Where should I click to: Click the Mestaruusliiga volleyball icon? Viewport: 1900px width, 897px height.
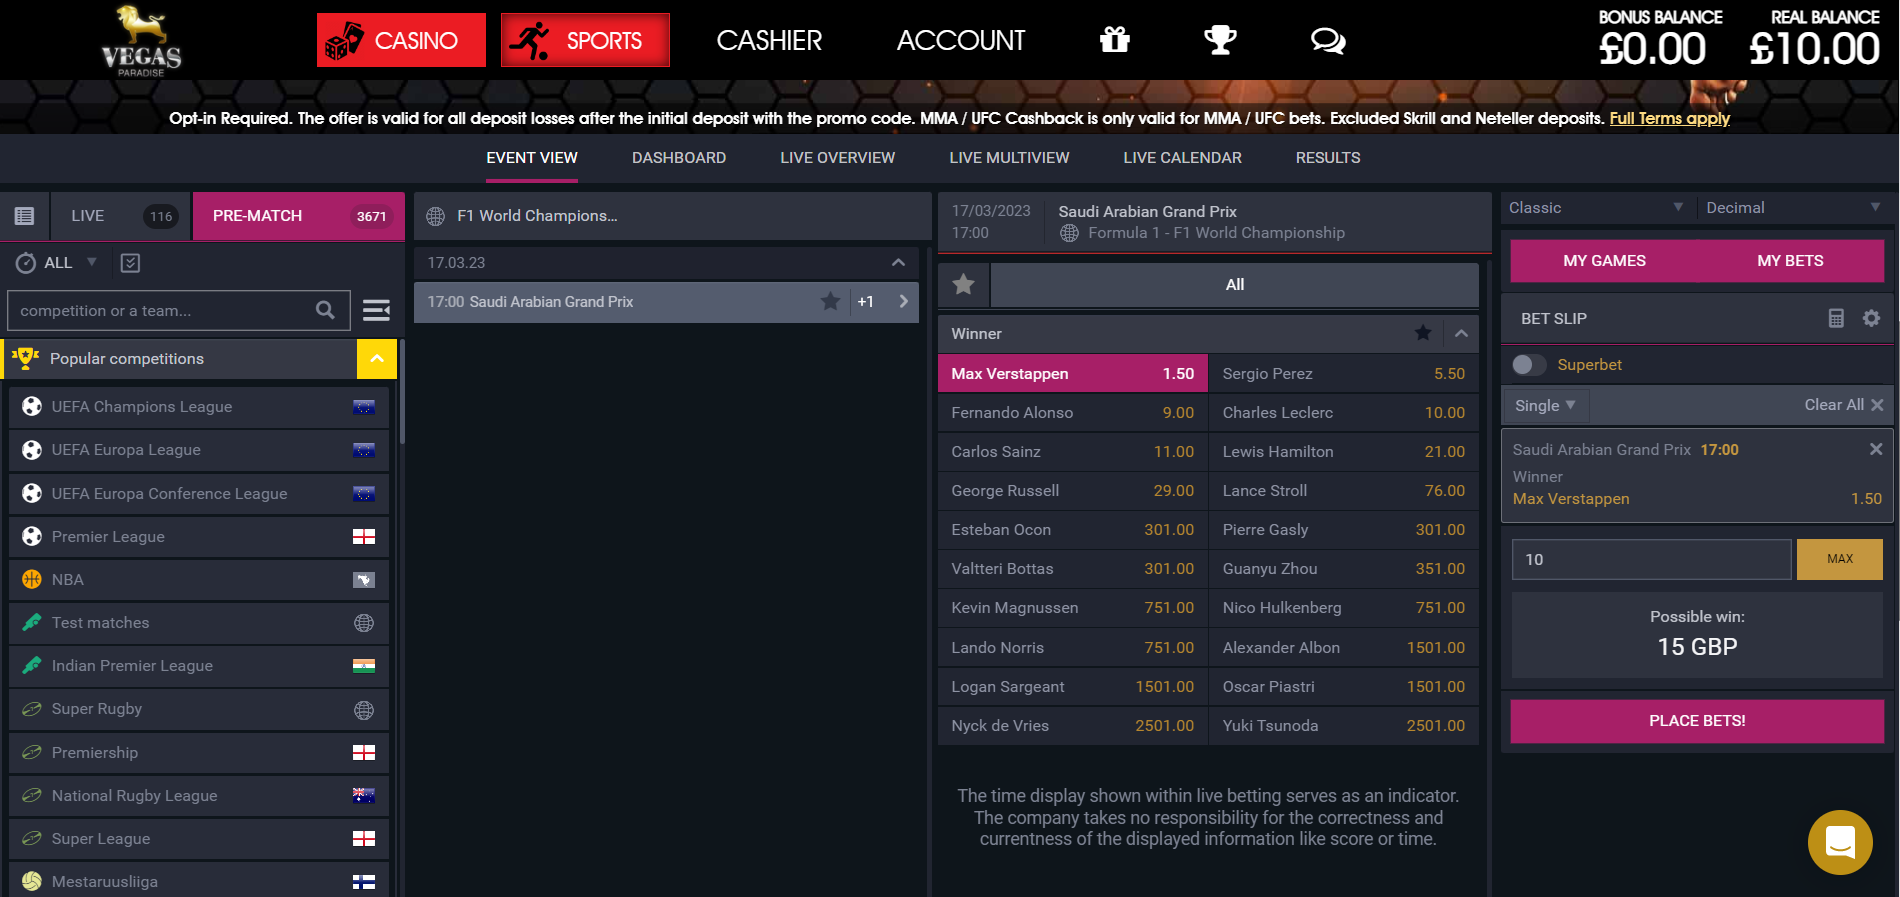pos(32,881)
